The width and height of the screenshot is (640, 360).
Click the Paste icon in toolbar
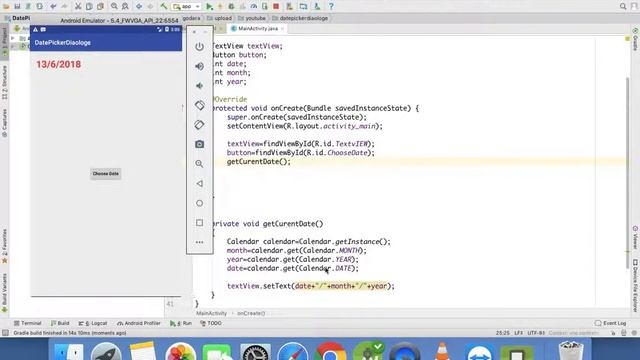pyautogui.click(x=100, y=6)
